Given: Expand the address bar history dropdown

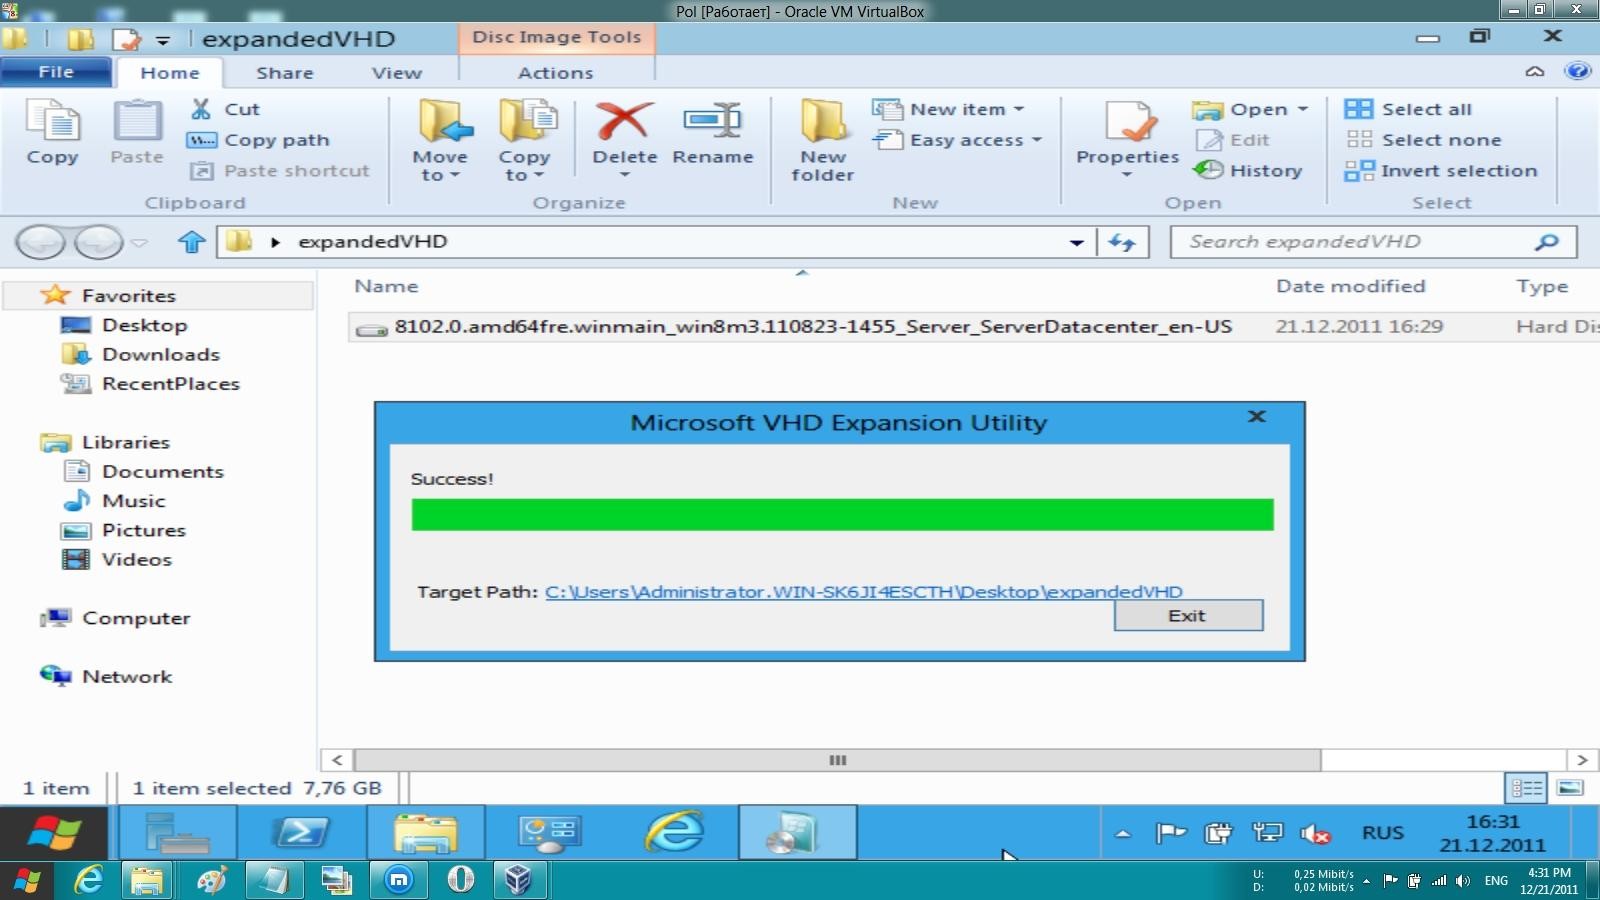Looking at the screenshot, I should point(1077,242).
